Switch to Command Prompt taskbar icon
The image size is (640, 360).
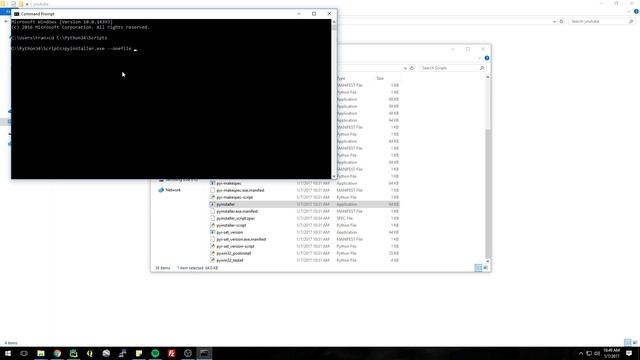coord(204,353)
